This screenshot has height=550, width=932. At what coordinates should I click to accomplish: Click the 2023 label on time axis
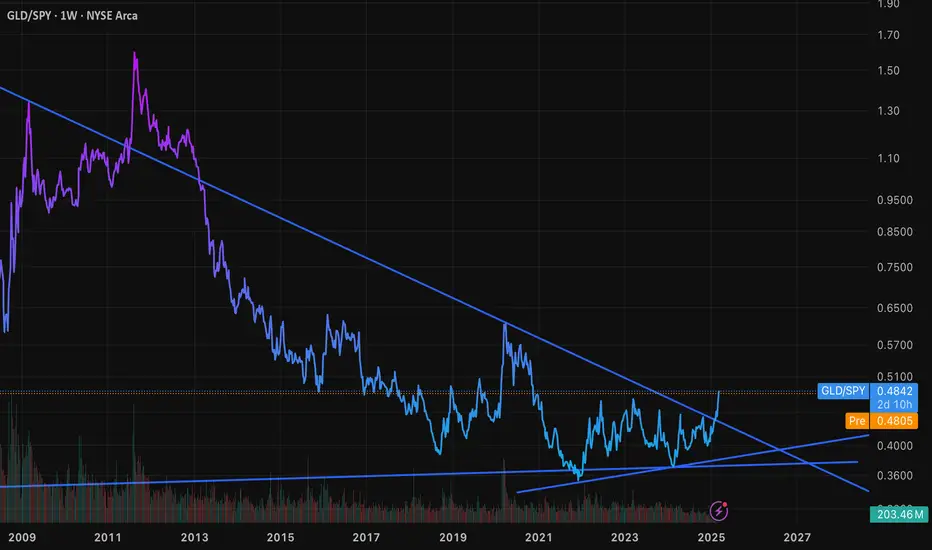coord(625,538)
